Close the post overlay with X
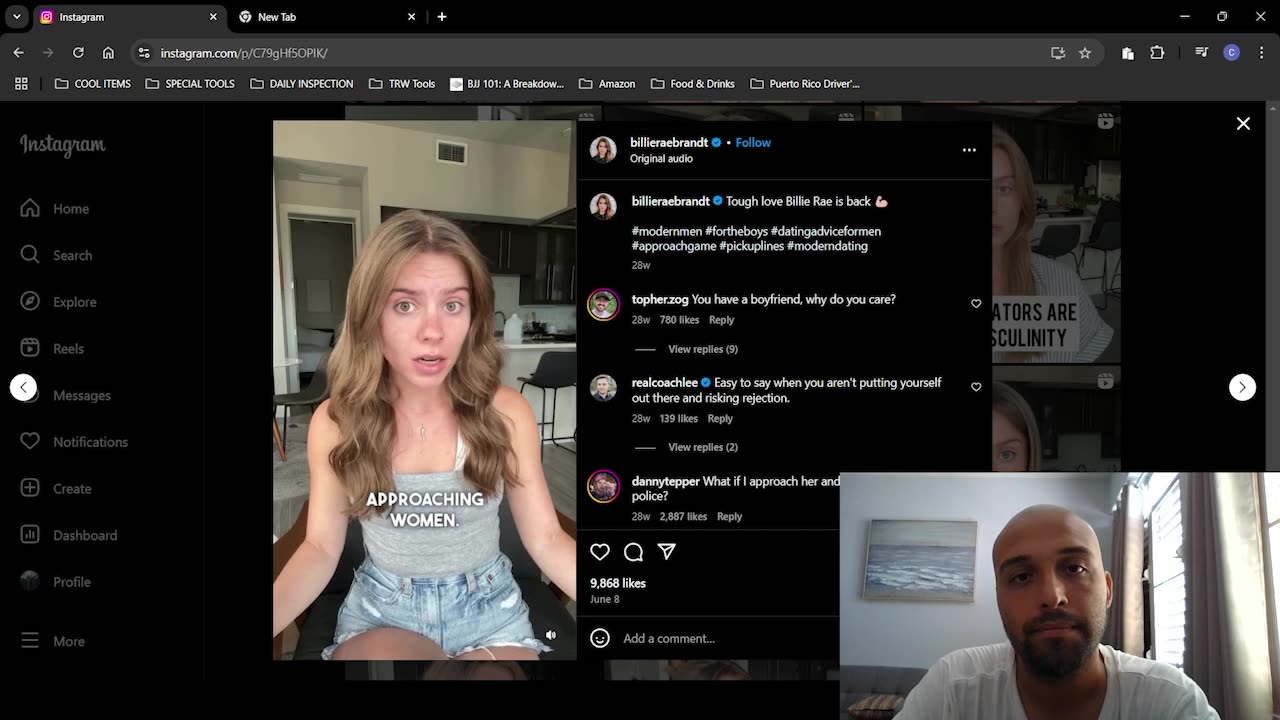1280x720 pixels. pos(1243,124)
